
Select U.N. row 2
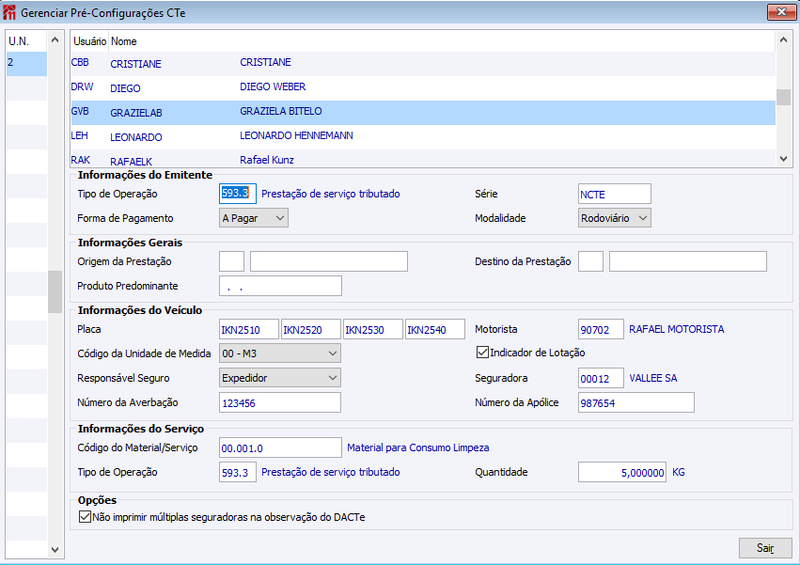27,63
